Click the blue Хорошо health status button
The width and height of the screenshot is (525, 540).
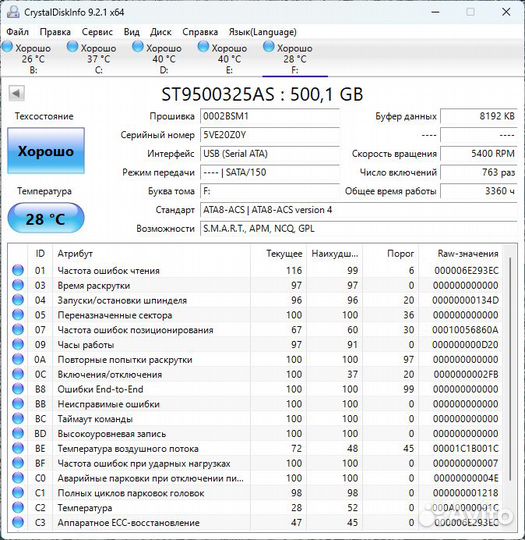[46, 150]
